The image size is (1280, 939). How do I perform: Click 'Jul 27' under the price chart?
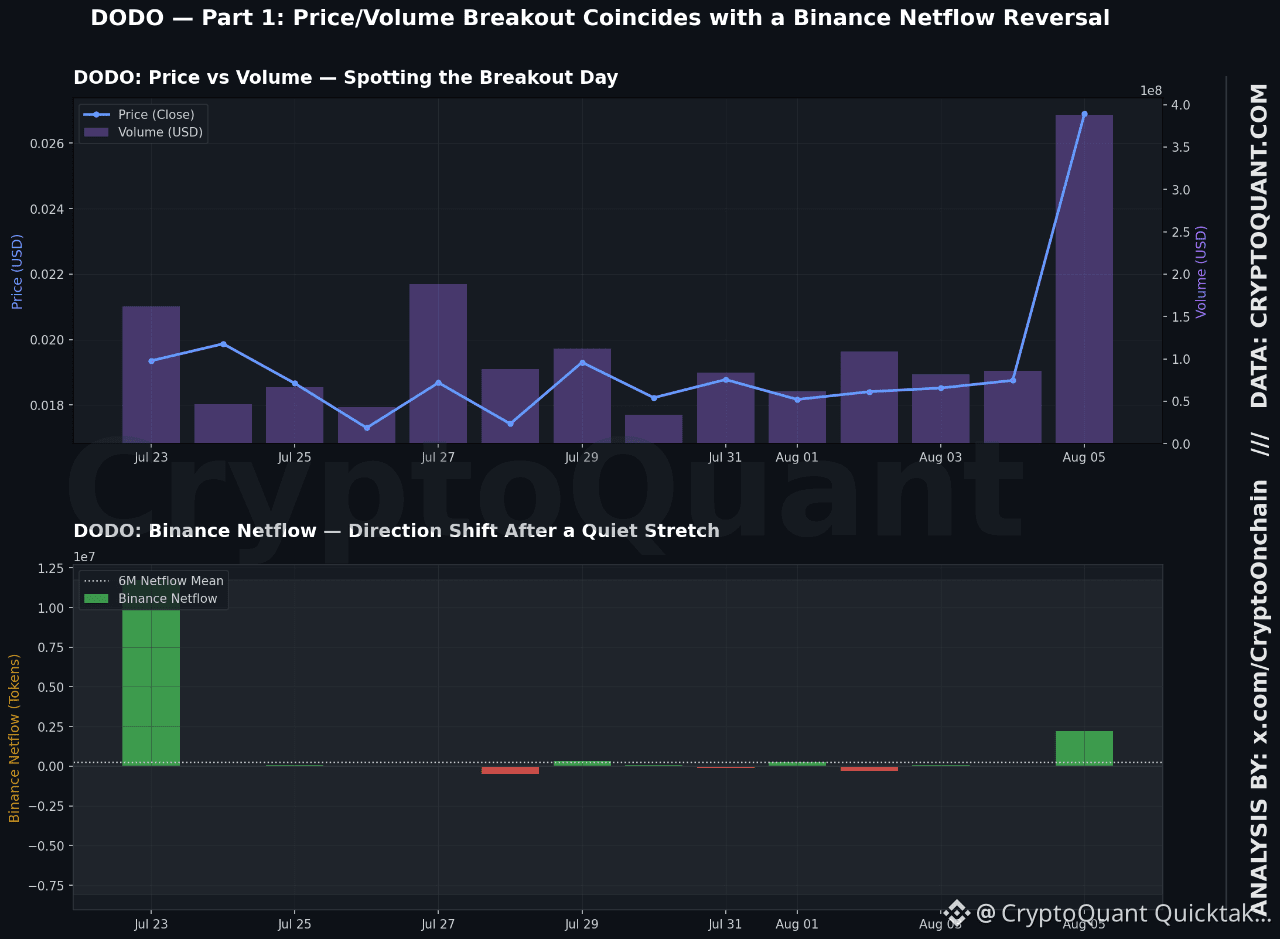coord(438,458)
